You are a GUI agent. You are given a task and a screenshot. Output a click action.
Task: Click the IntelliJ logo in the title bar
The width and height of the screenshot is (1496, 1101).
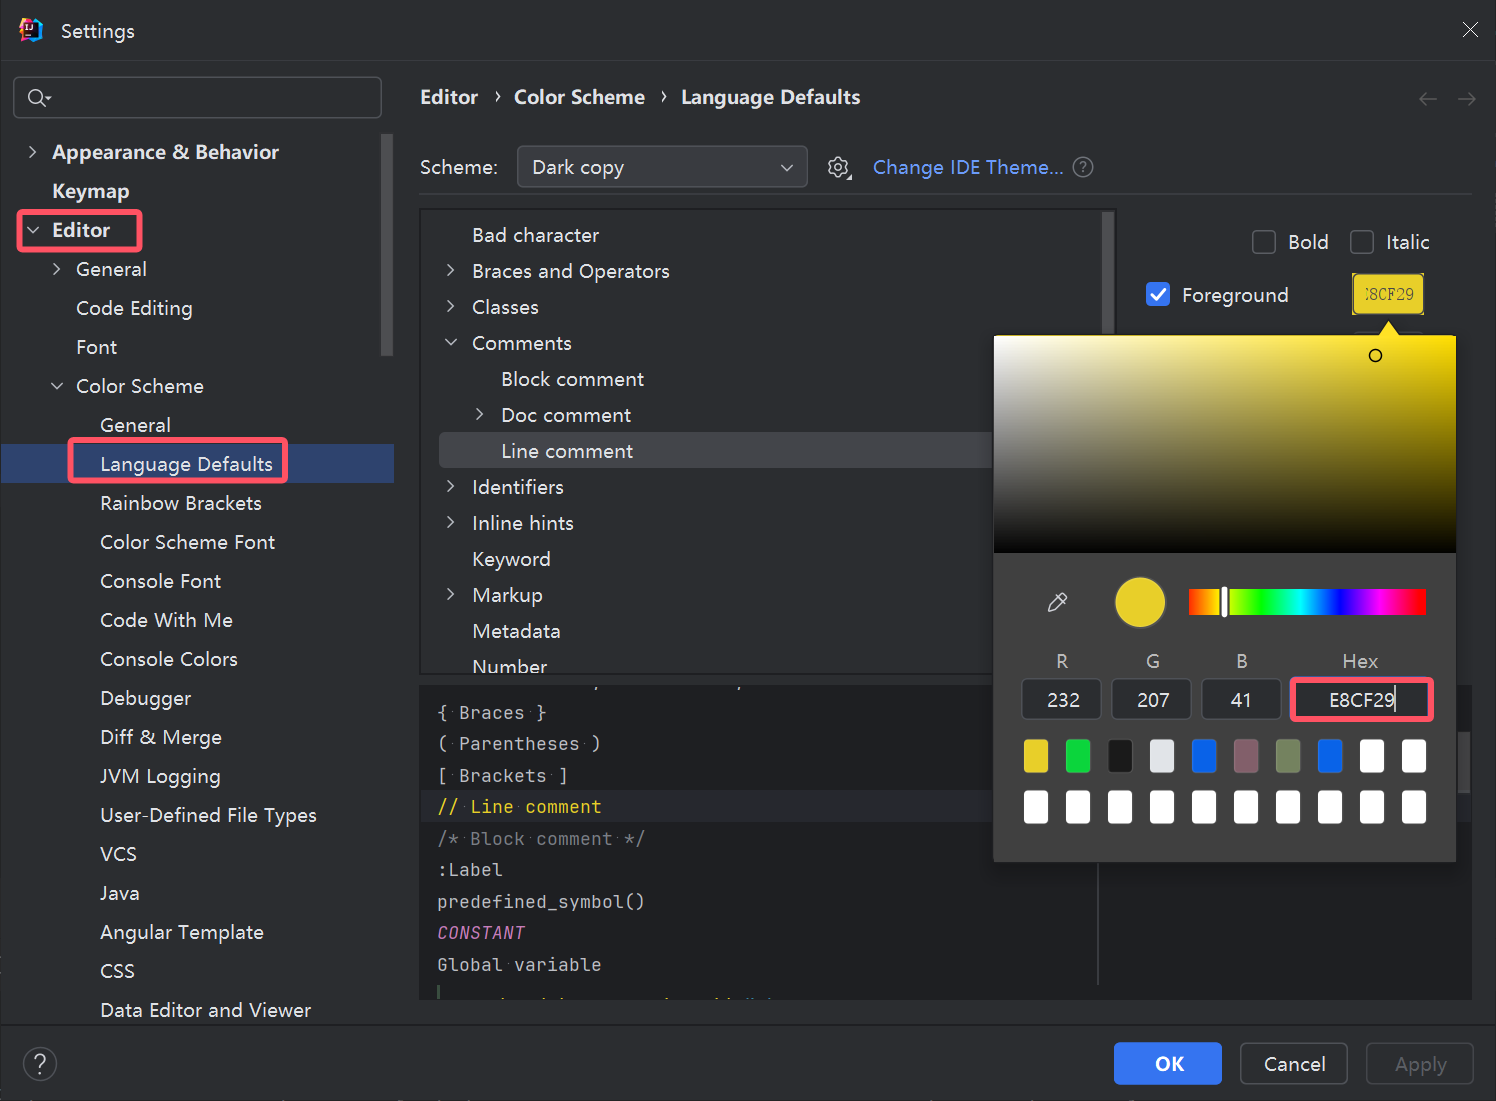pyautogui.click(x=31, y=30)
